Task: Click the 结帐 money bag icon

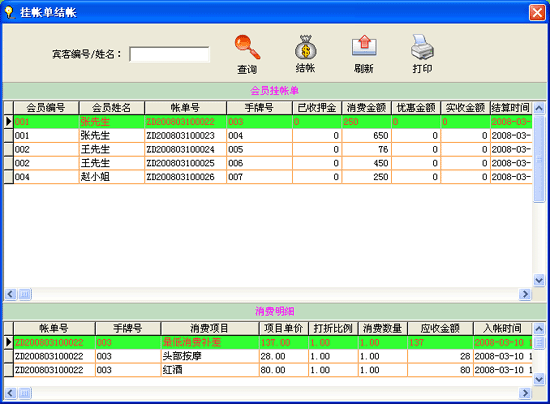Action: [x=306, y=47]
